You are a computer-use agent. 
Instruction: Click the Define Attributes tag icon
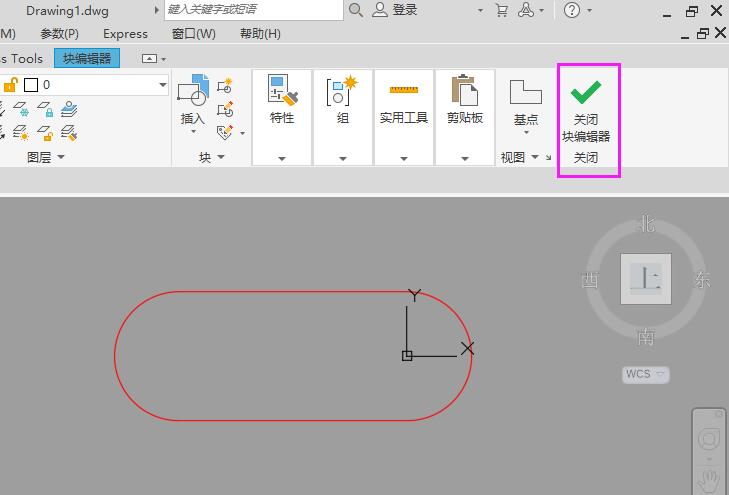225,132
